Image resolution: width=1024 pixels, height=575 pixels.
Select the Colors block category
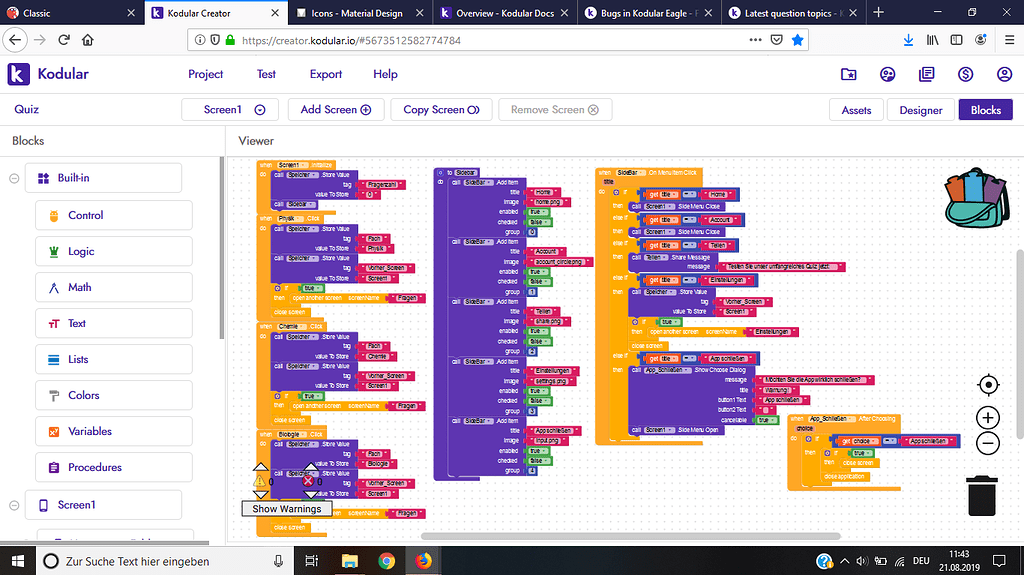click(x=83, y=395)
